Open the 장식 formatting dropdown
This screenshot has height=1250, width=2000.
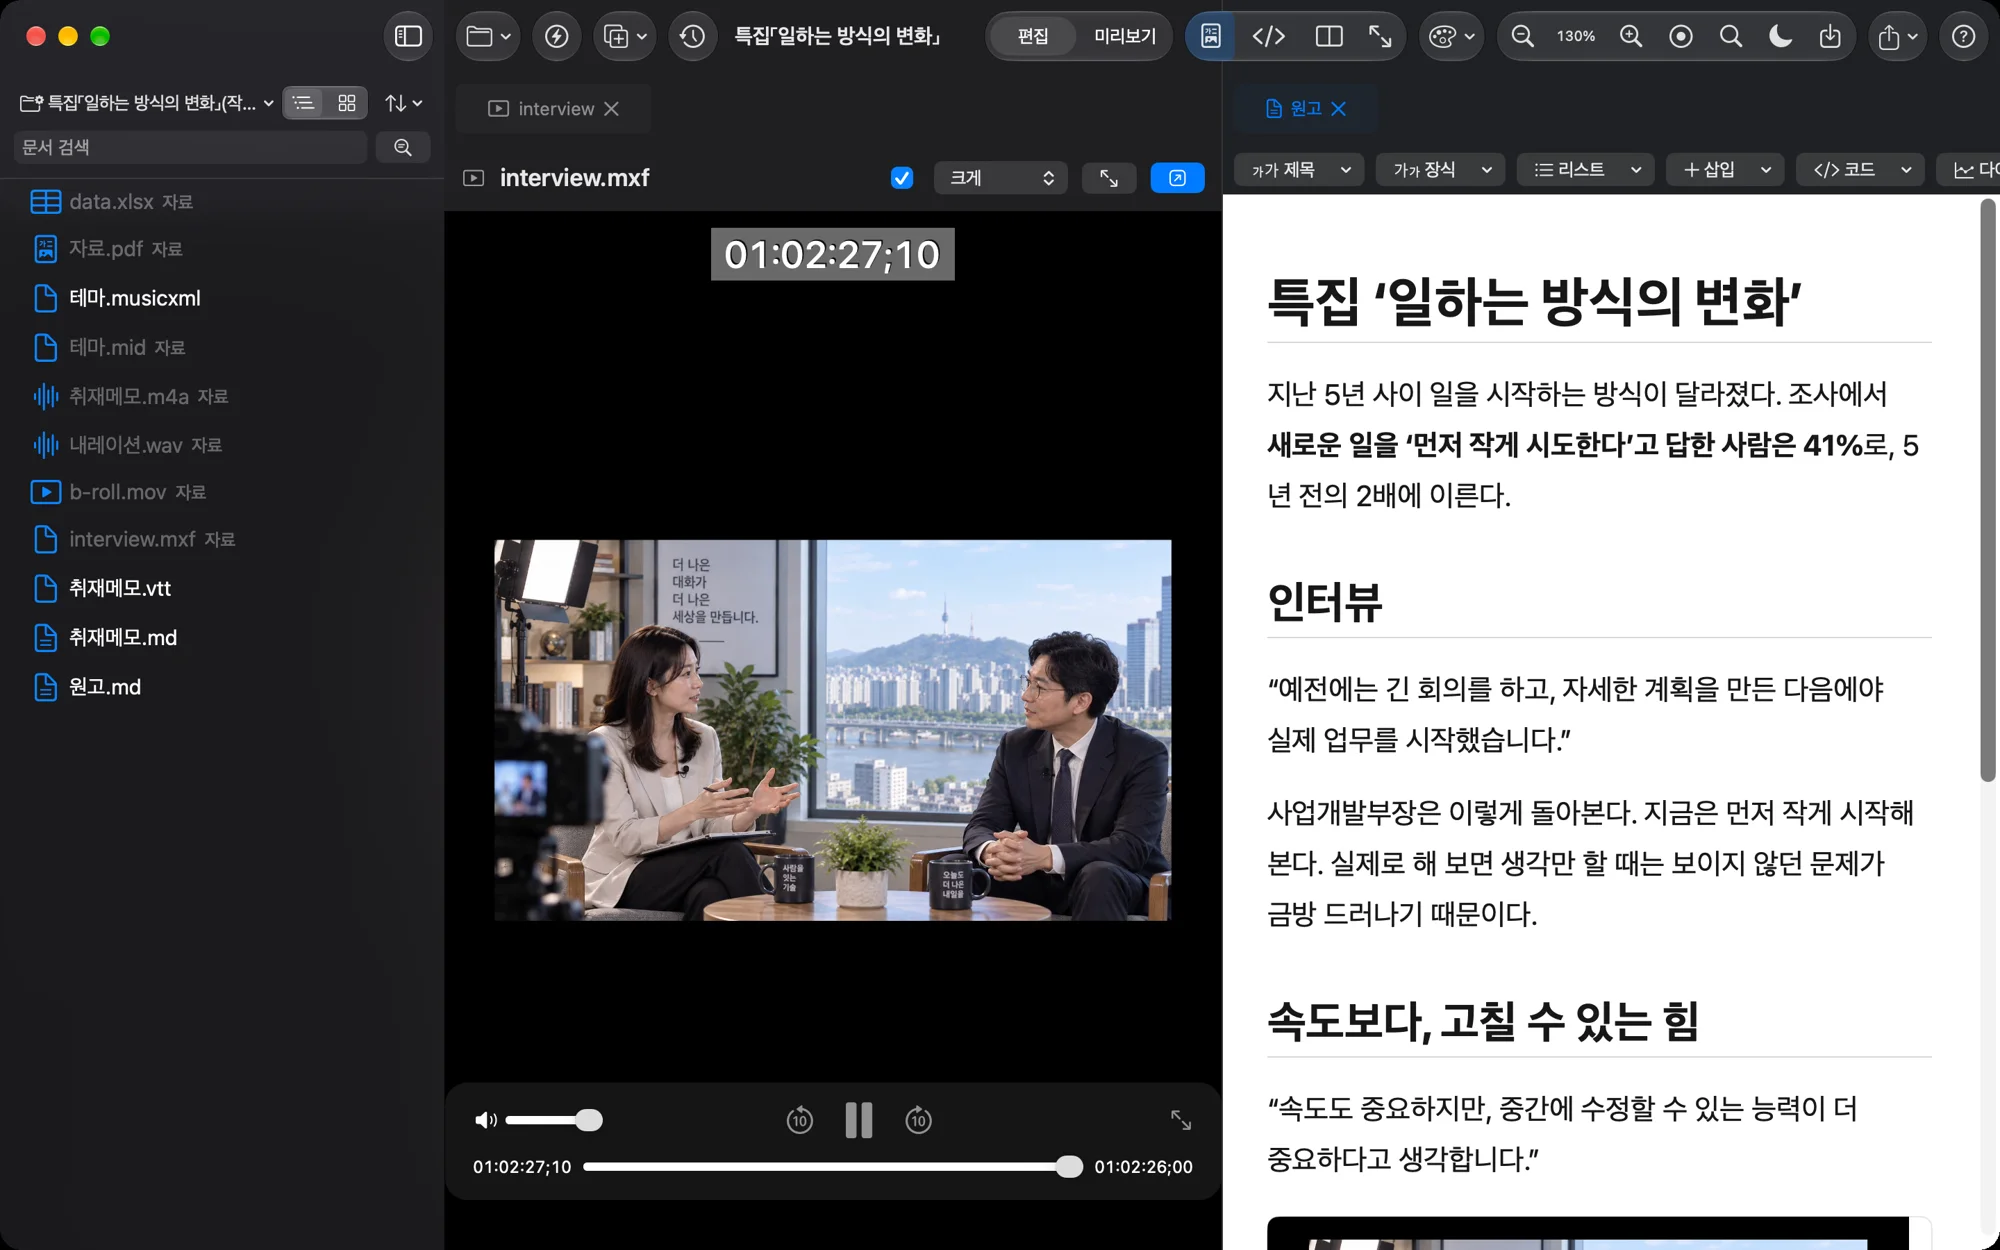pyautogui.click(x=1441, y=170)
